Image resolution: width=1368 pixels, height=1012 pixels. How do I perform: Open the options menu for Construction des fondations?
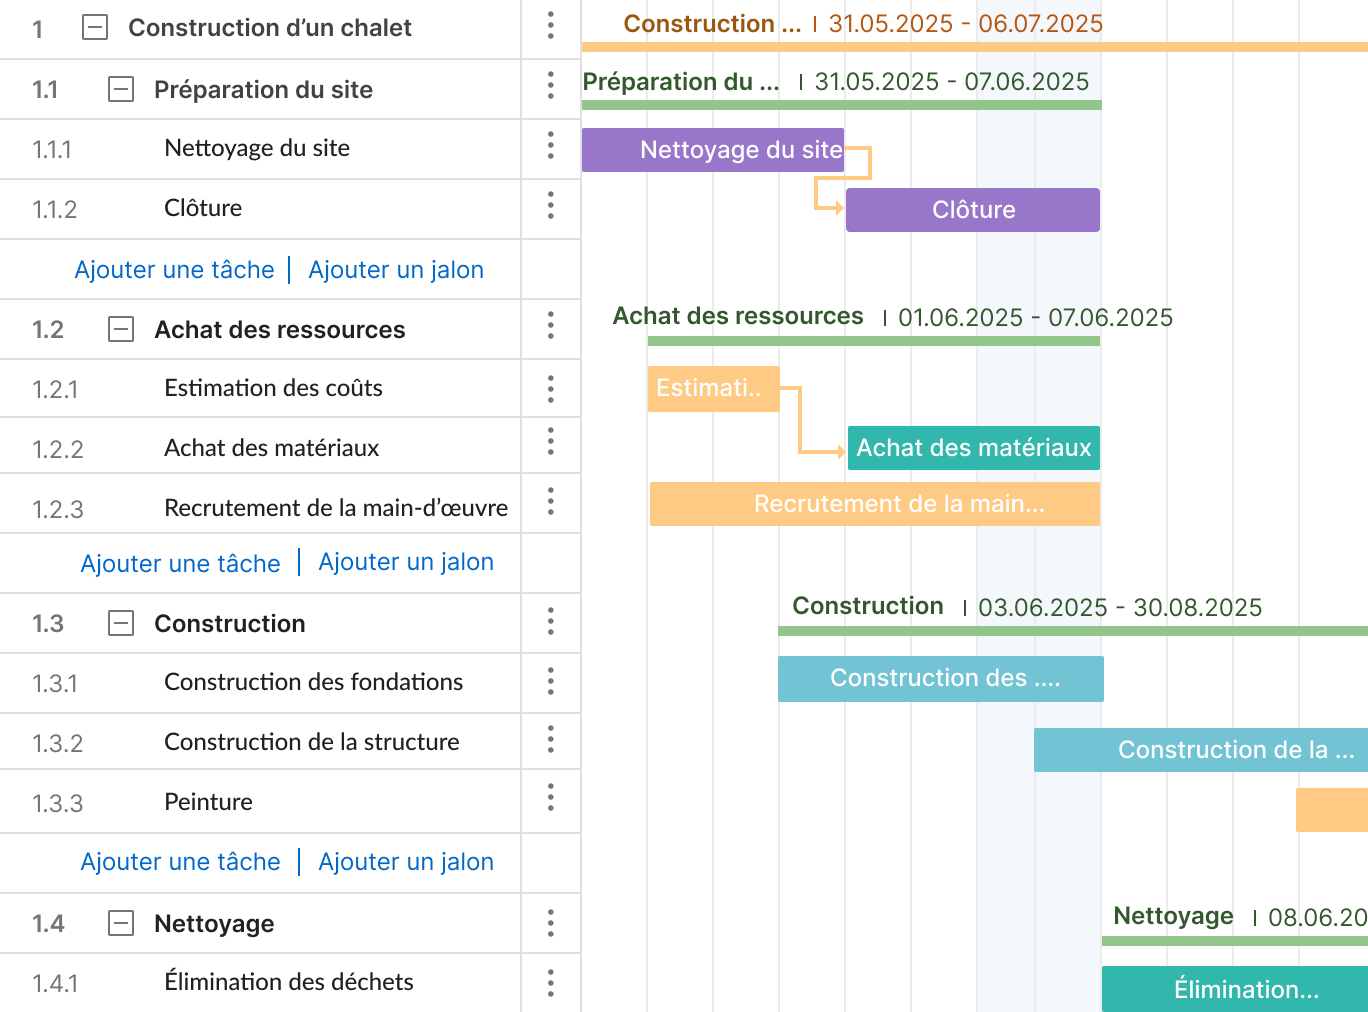click(x=551, y=682)
